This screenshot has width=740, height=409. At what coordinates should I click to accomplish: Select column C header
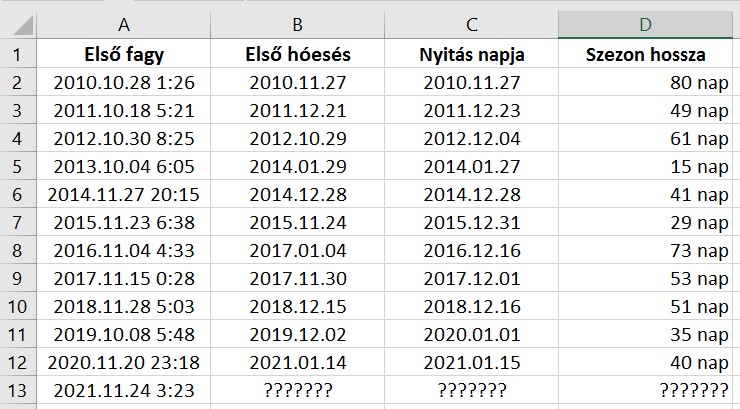click(472, 24)
